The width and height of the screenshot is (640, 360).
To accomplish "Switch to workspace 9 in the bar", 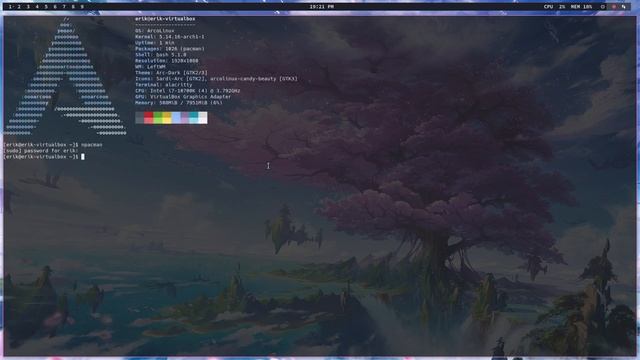I will 82,7.
